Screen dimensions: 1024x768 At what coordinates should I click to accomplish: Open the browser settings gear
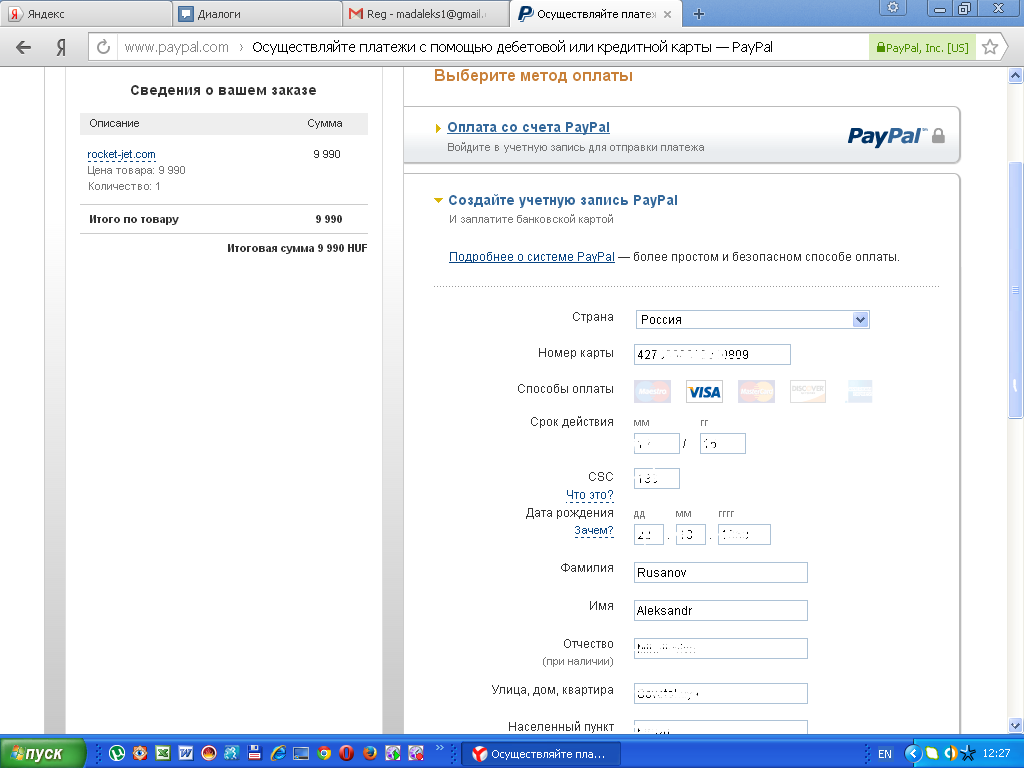(x=893, y=8)
